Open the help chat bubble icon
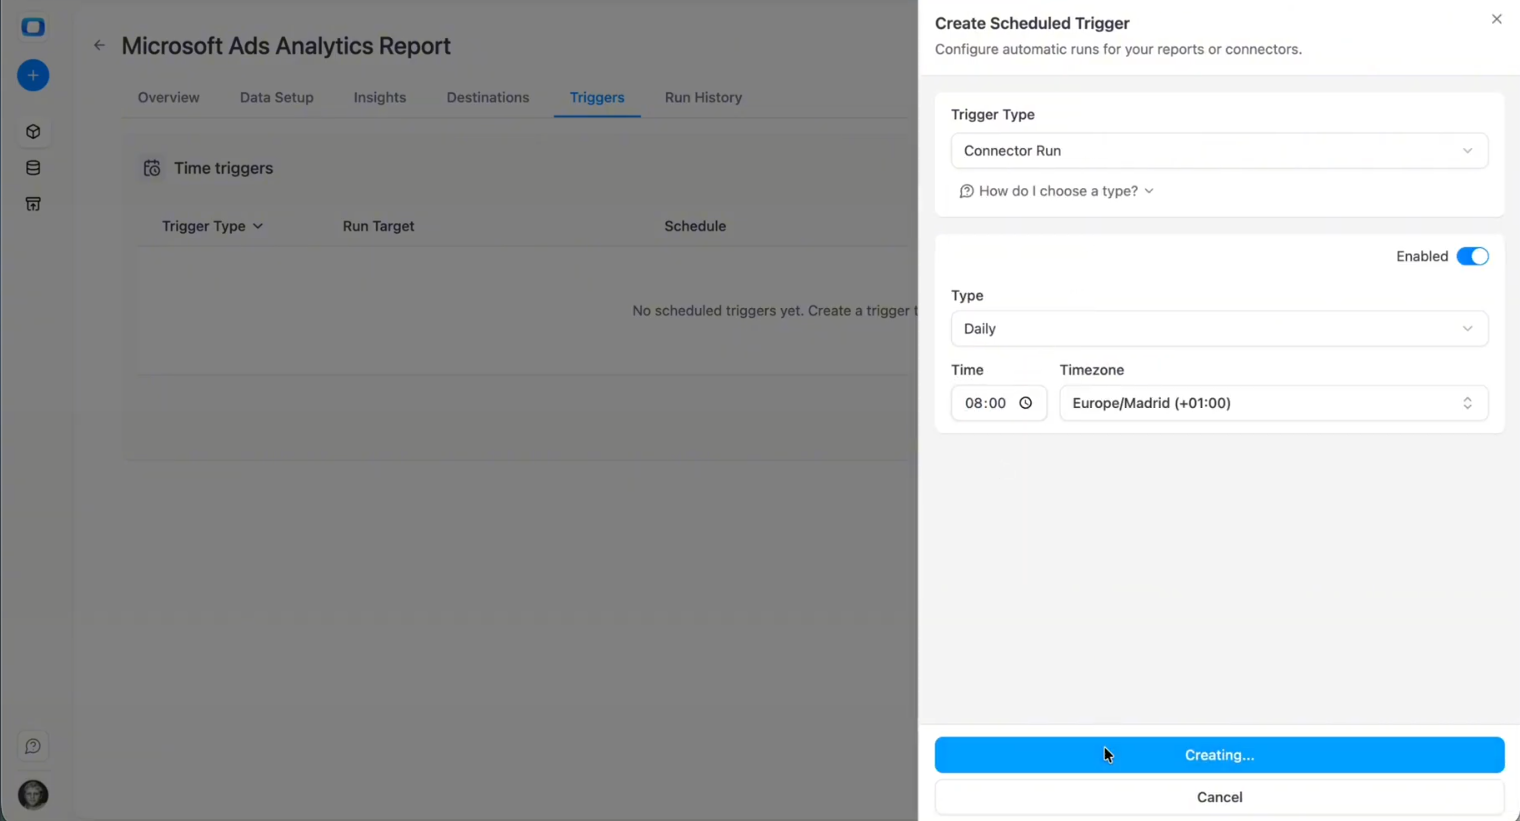The image size is (1520, 821). (33, 745)
